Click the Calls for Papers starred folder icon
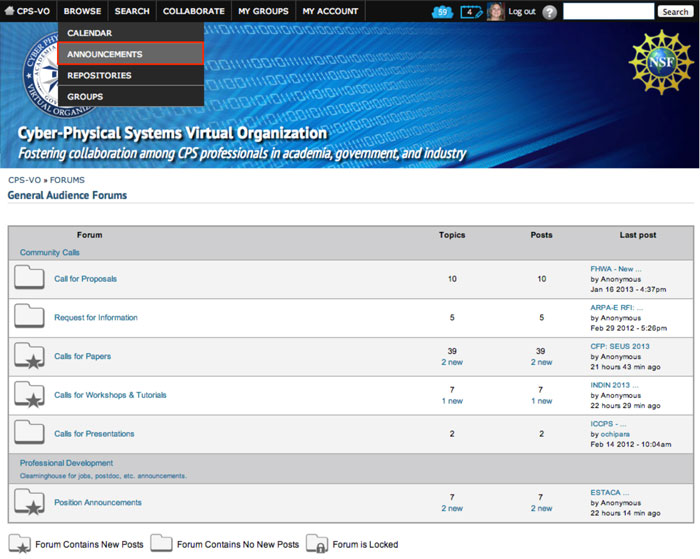Image resolution: width=700 pixels, height=559 pixels. click(x=30, y=356)
